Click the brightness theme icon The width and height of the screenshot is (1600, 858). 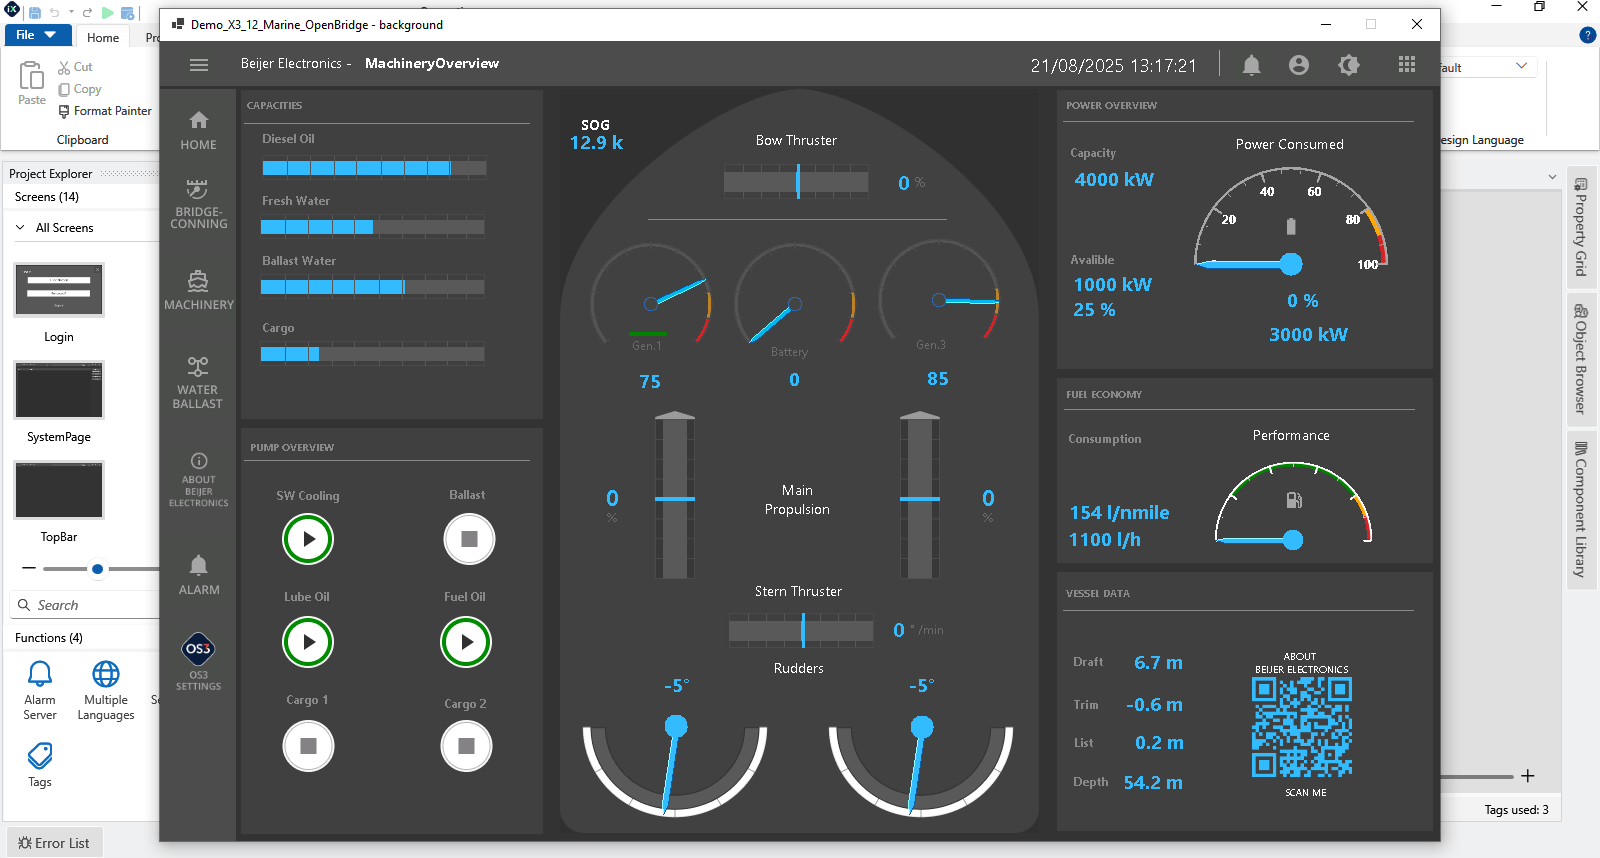coord(1349,65)
